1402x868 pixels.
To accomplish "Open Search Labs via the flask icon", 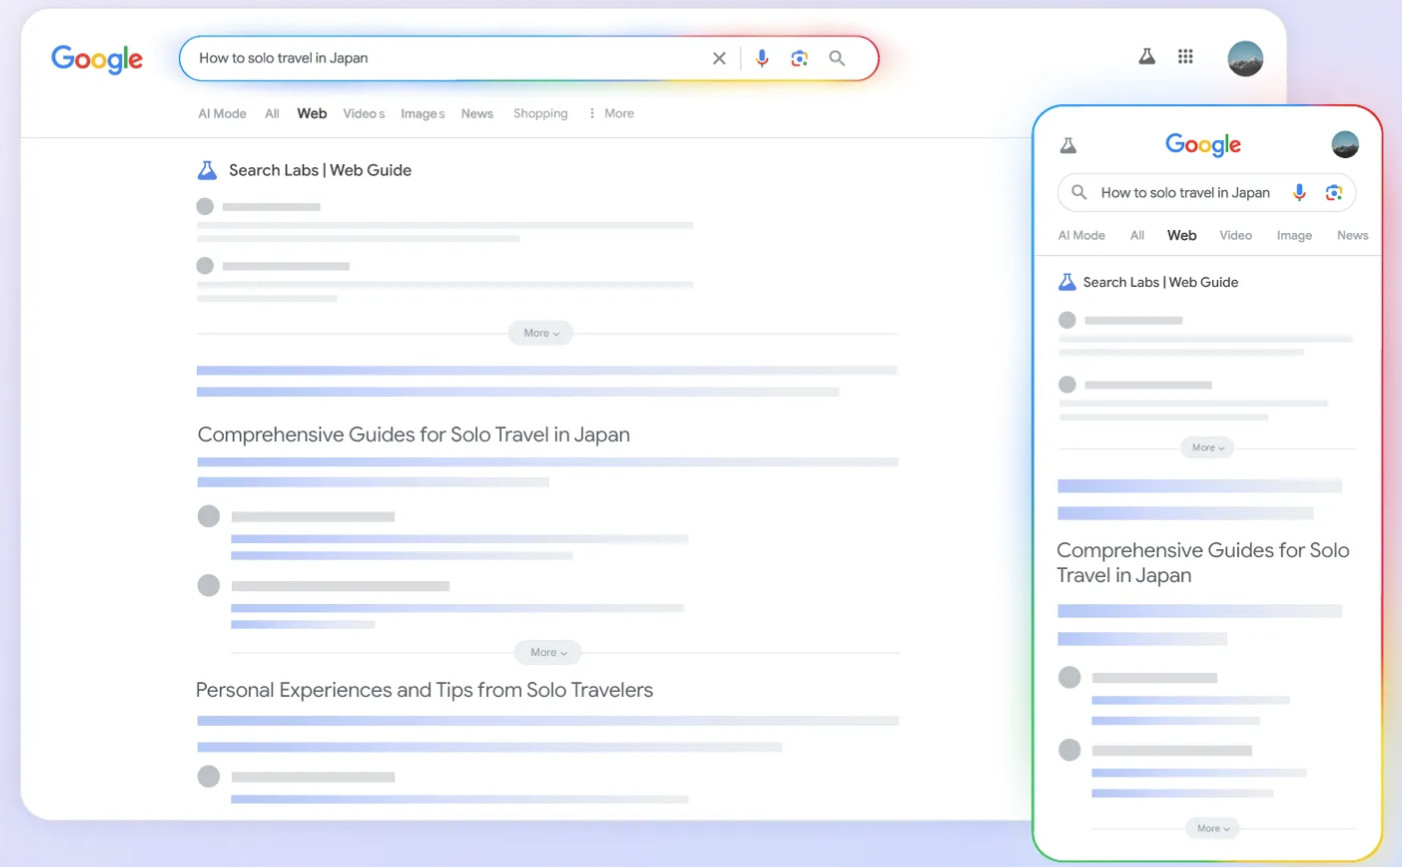I will (1146, 56).
